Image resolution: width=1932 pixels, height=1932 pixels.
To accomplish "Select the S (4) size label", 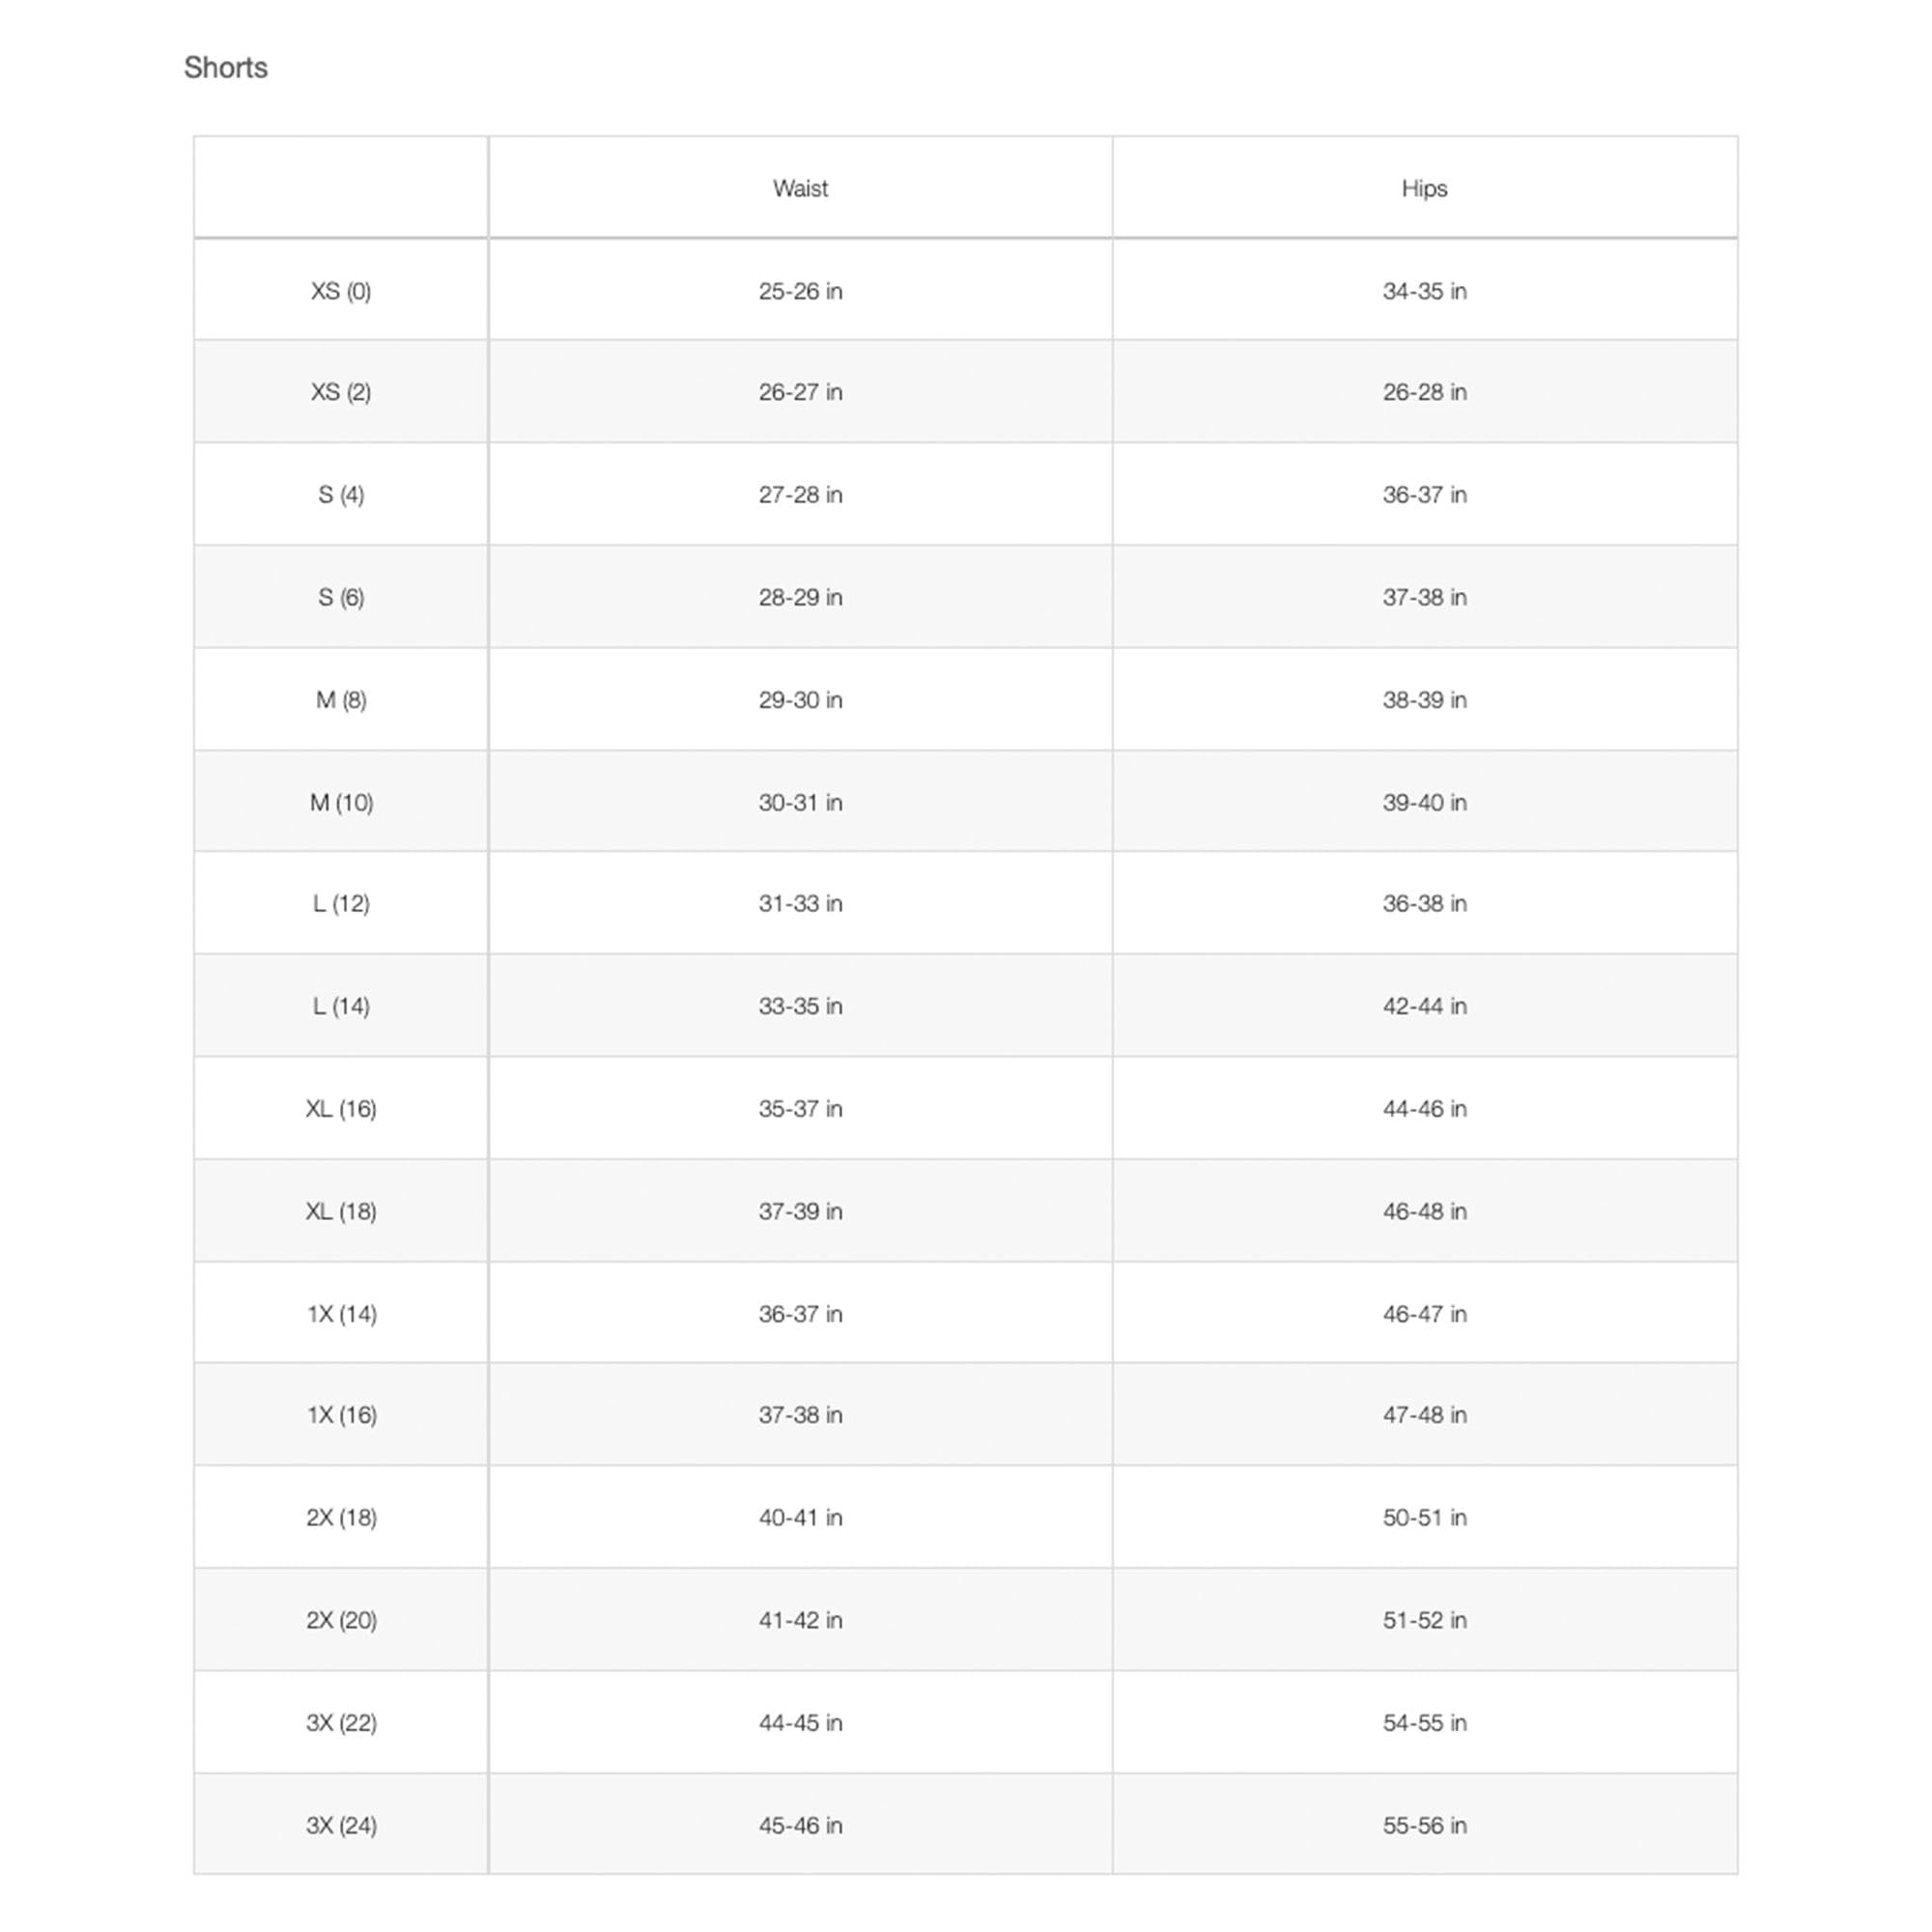I will (341, 495).
